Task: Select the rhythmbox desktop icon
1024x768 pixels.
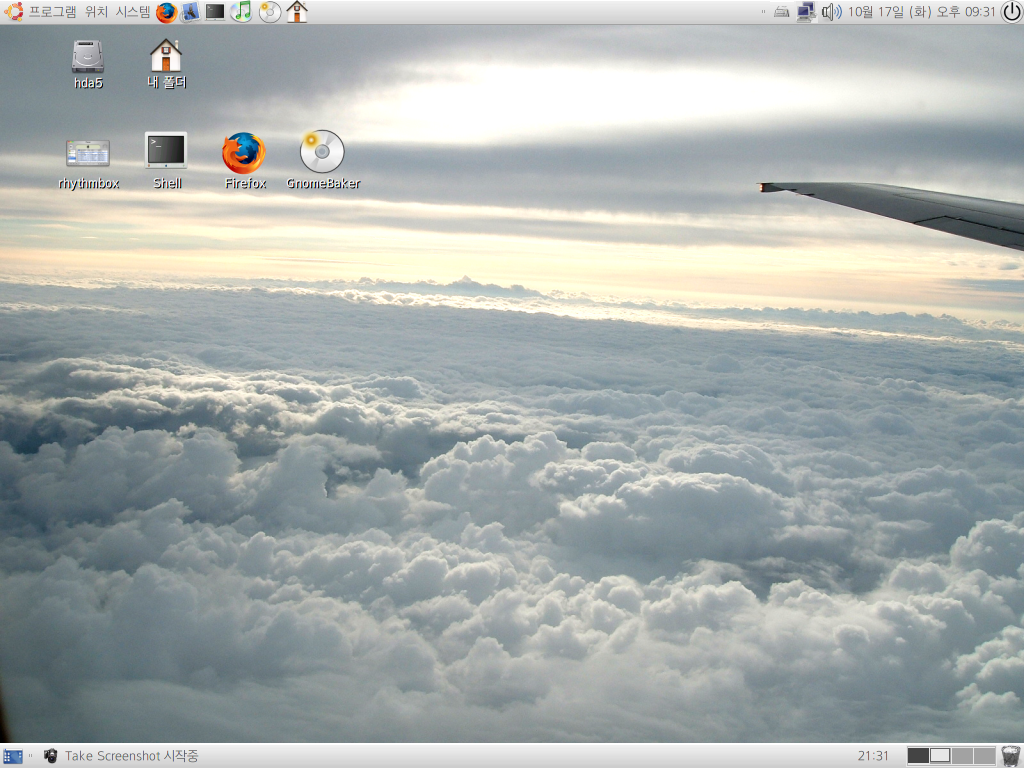Action: tap(88, 153)
